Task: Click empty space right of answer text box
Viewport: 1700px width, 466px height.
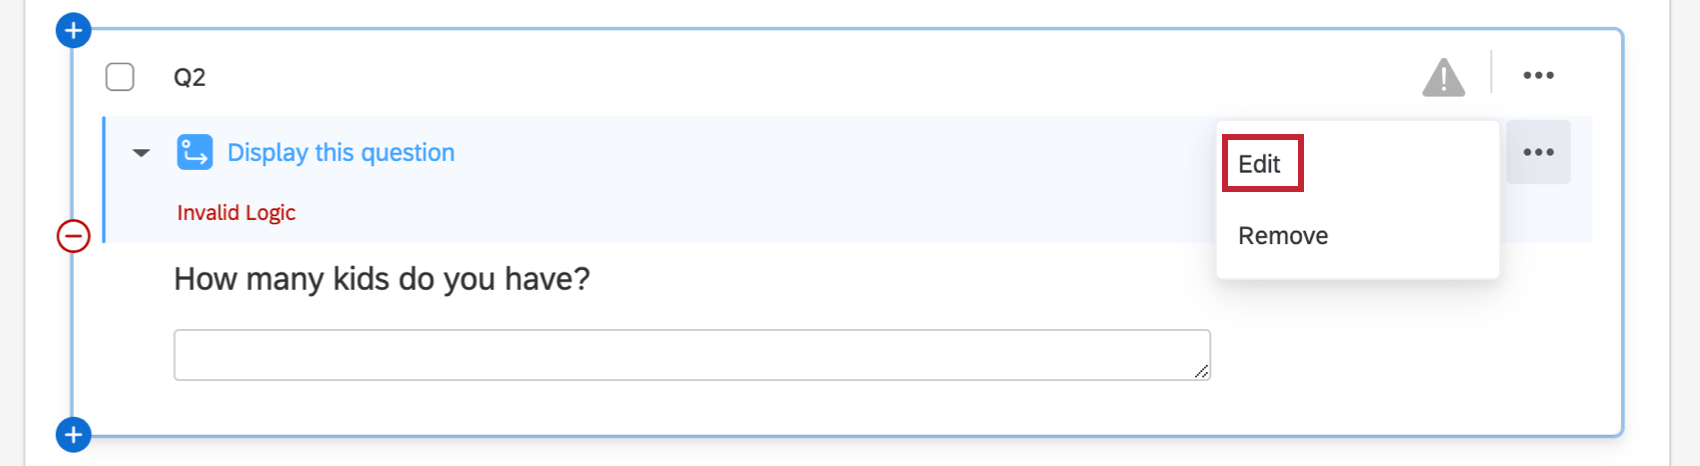Action: point(1400,355)
